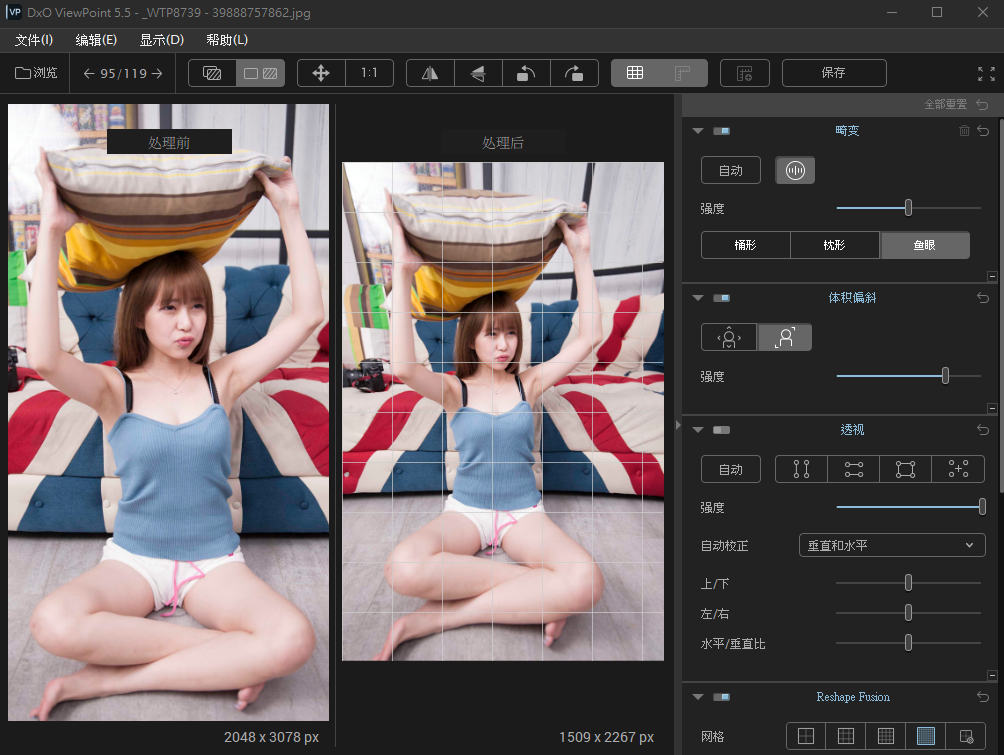Choose rectangle perspective correction tool

(906, 469)
